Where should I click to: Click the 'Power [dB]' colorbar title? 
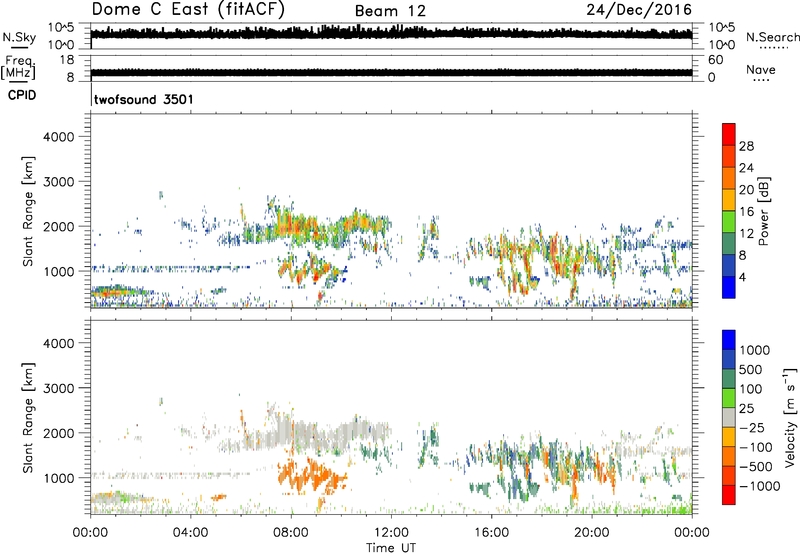click(763, 211)
